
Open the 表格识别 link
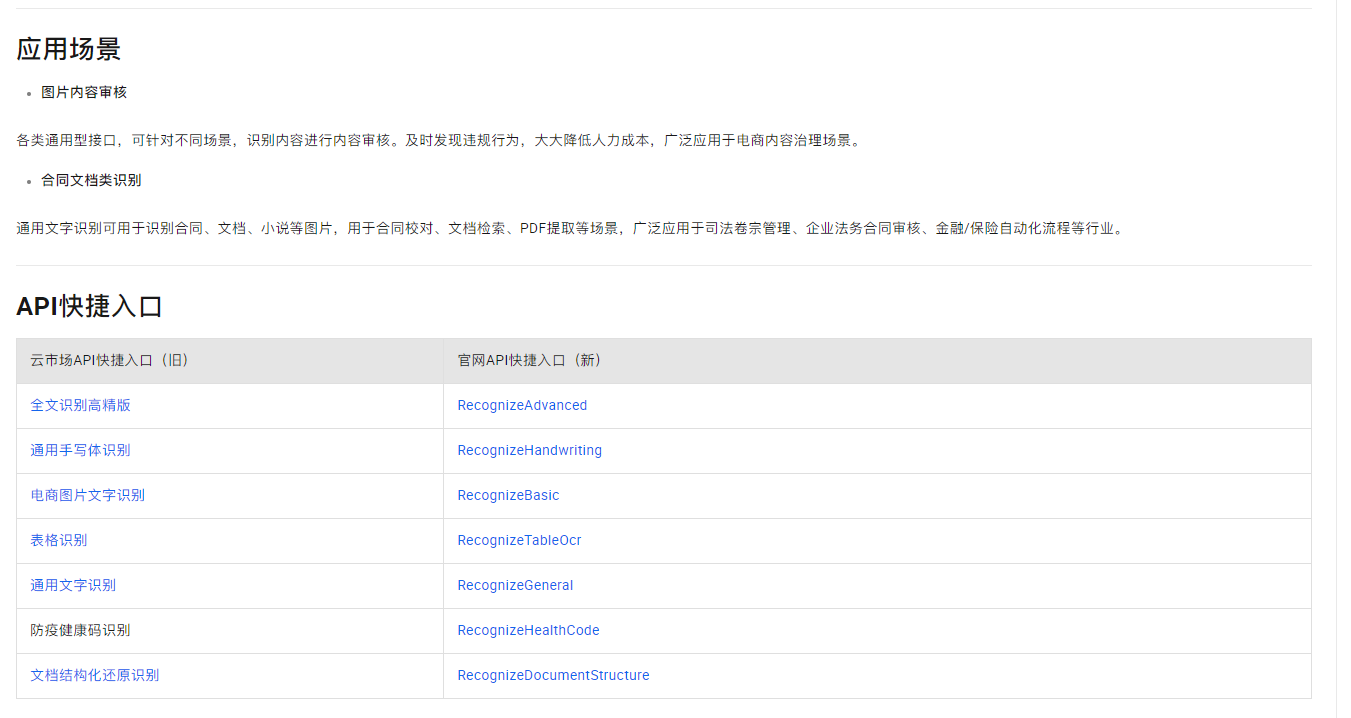(x=59, y=540)
